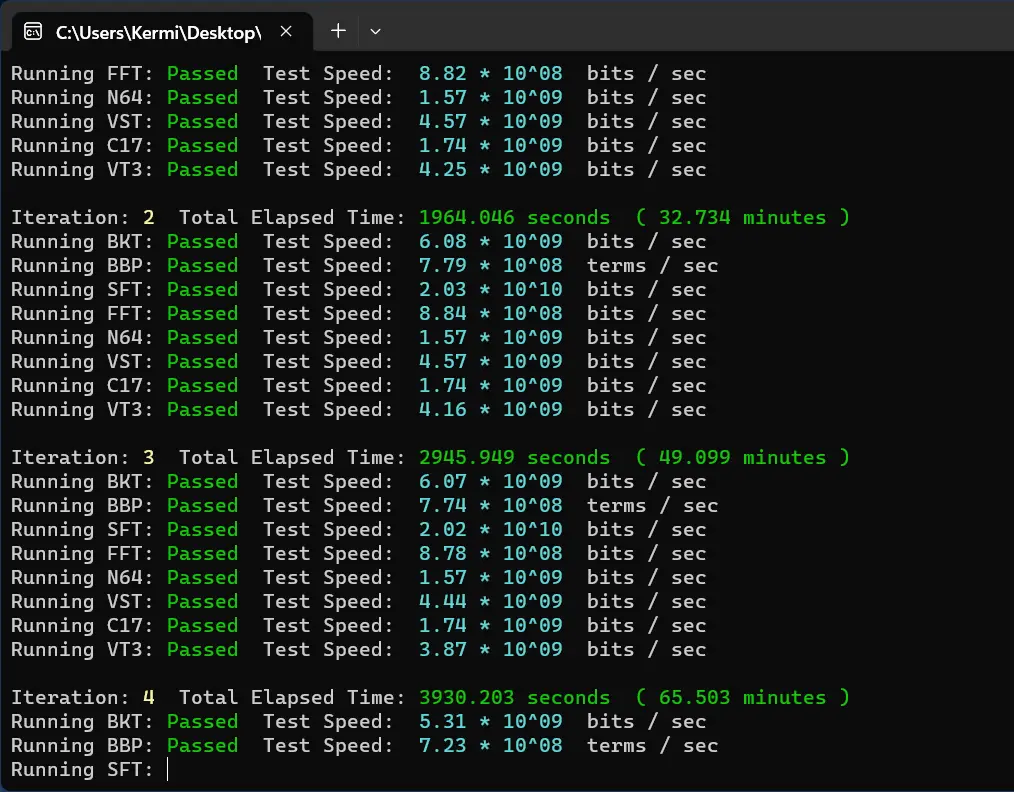
Task: Close the C:\Users\Kermi\Desktop\ tab
Action: (286, 31)
